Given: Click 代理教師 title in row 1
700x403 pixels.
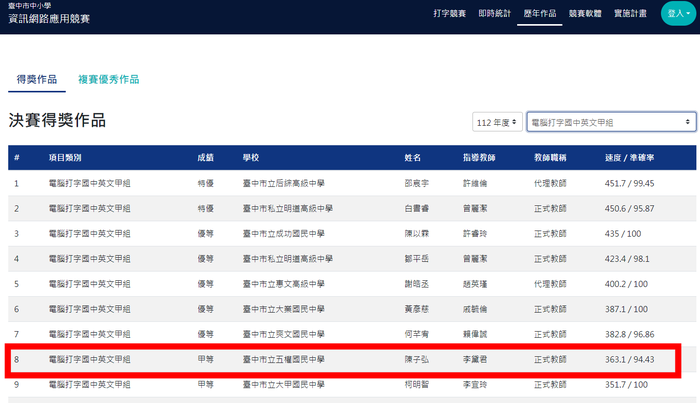Looking at the screenshot, I should [550, 183].
